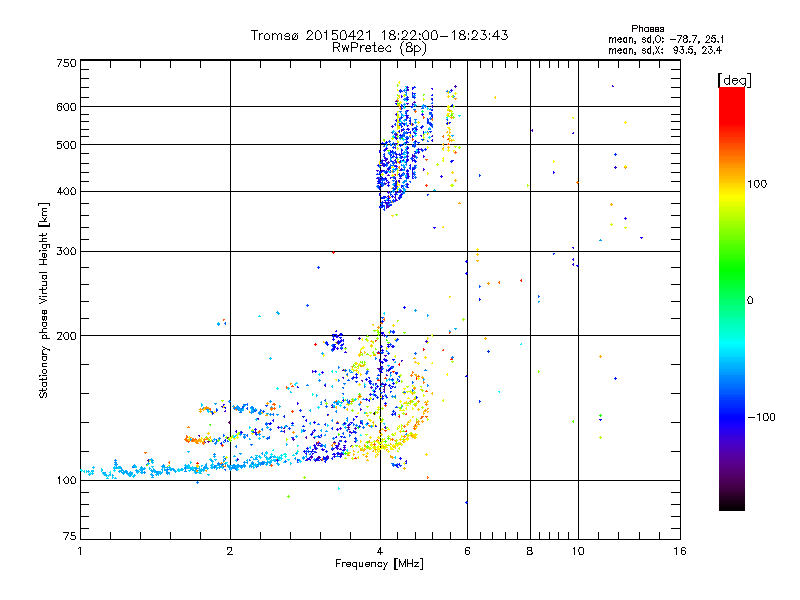
Task: Click the colorbar '-100' tick label
Action: click(761, 417)
